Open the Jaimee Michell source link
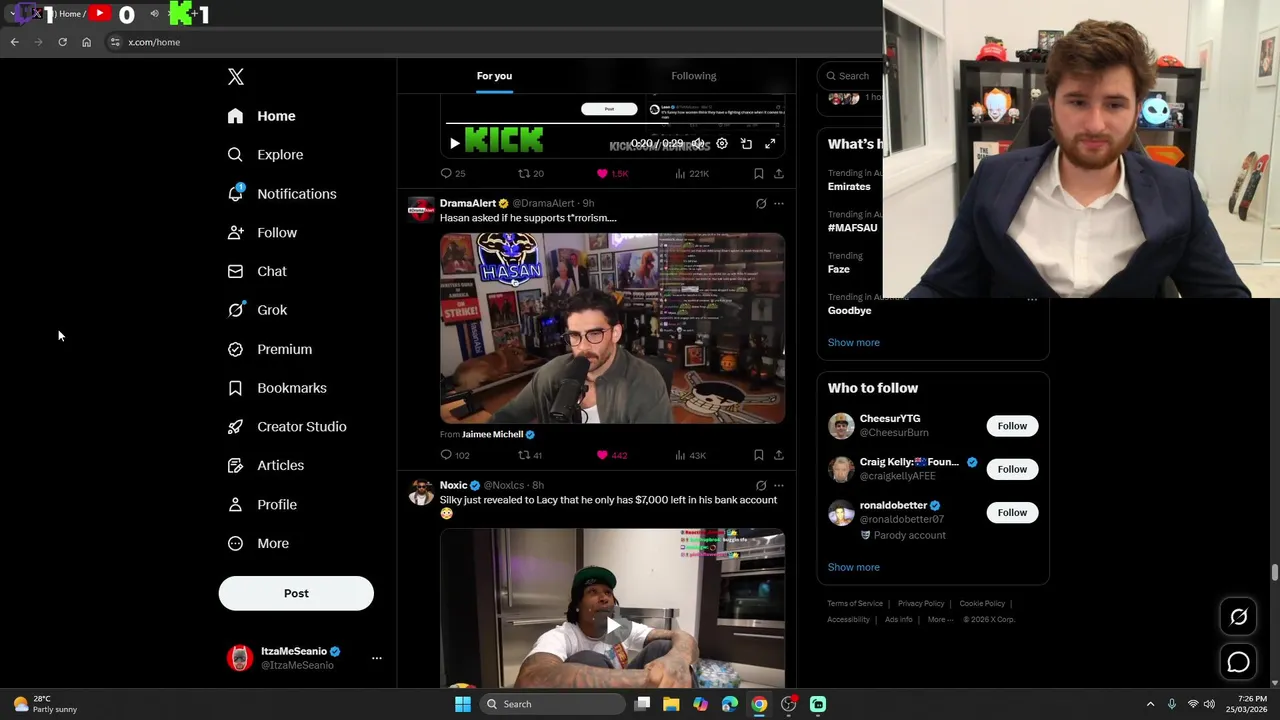The height and width of the screenshot is (720, 1280). click(493, 435)
